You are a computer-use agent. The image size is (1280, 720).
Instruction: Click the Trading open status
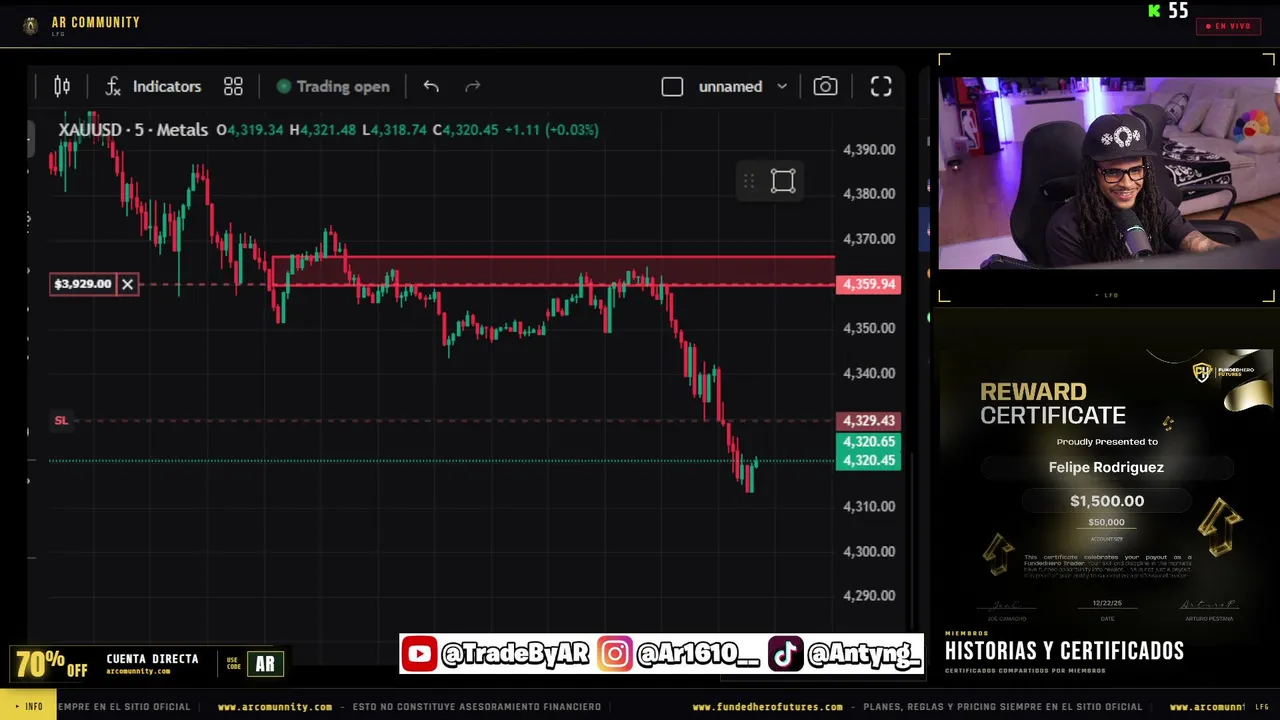click(x=333, y=87)
